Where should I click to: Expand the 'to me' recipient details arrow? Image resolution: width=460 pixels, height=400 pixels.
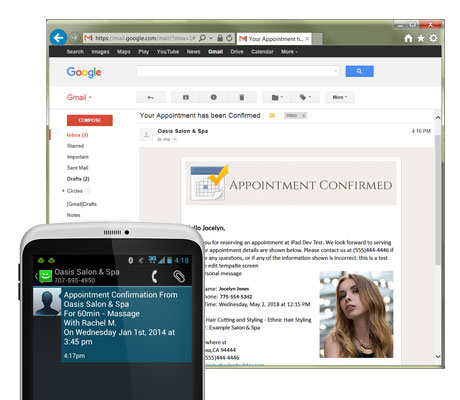tap(174, 139)
